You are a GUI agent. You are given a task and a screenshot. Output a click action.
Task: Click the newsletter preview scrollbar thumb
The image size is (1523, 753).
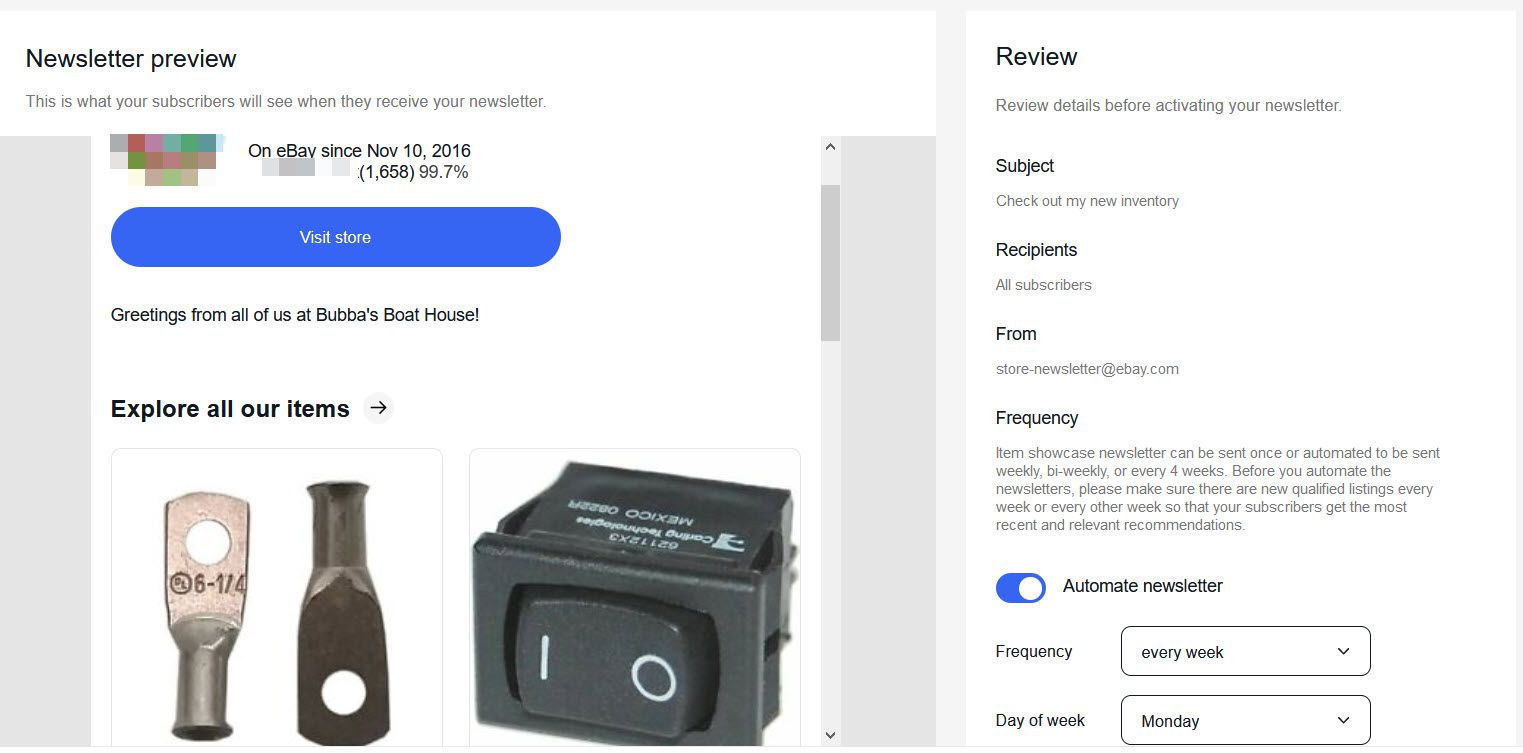click(830, 262)
